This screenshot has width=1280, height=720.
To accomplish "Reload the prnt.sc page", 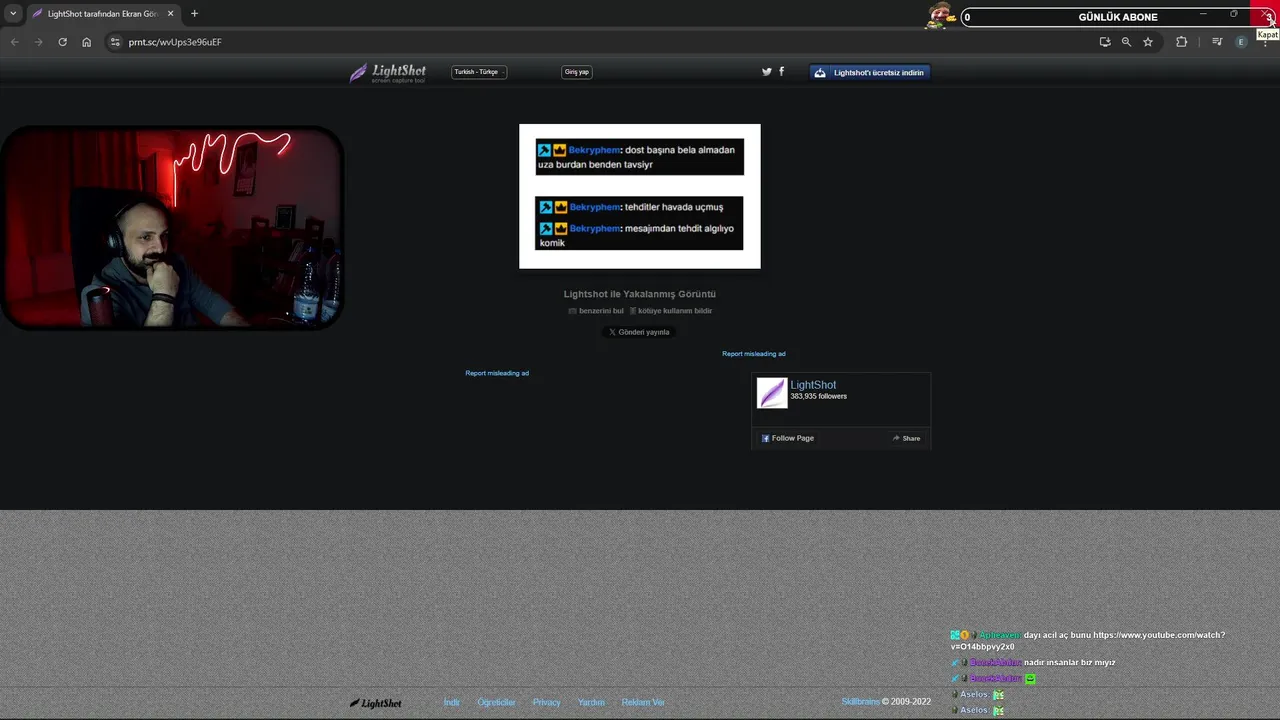I will click(62, 42).
